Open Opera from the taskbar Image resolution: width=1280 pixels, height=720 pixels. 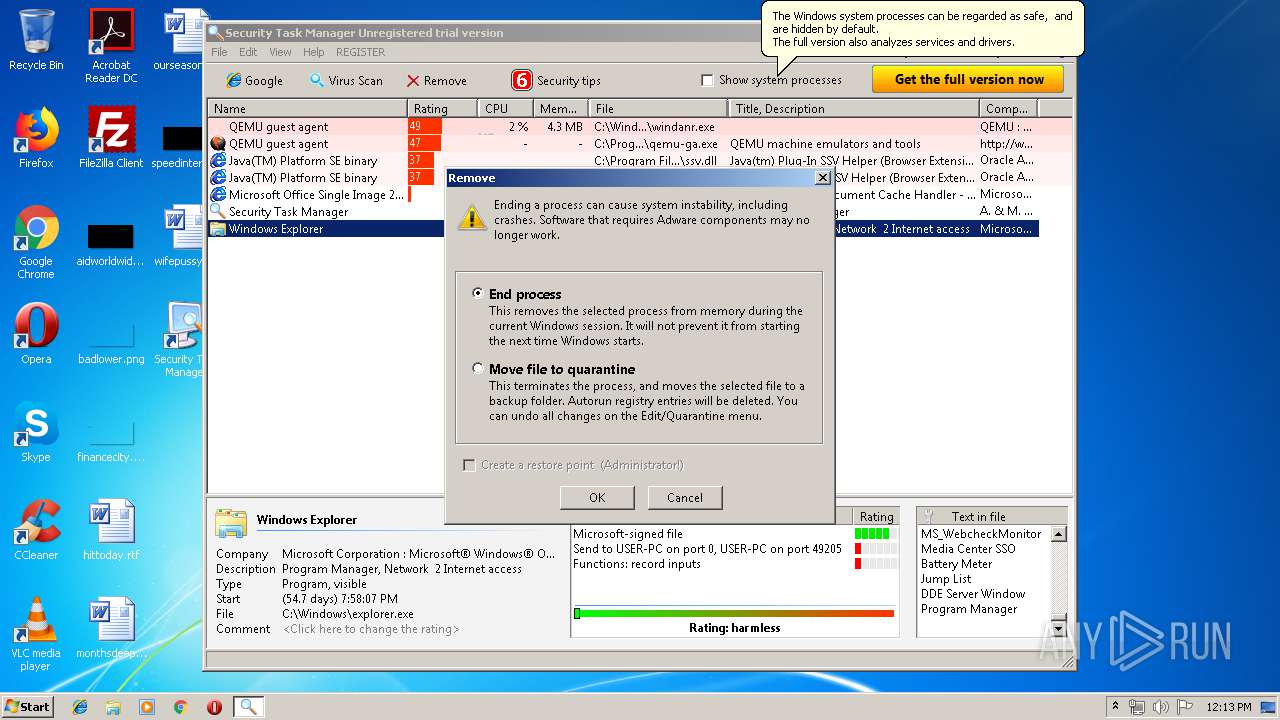coord(214,707)
